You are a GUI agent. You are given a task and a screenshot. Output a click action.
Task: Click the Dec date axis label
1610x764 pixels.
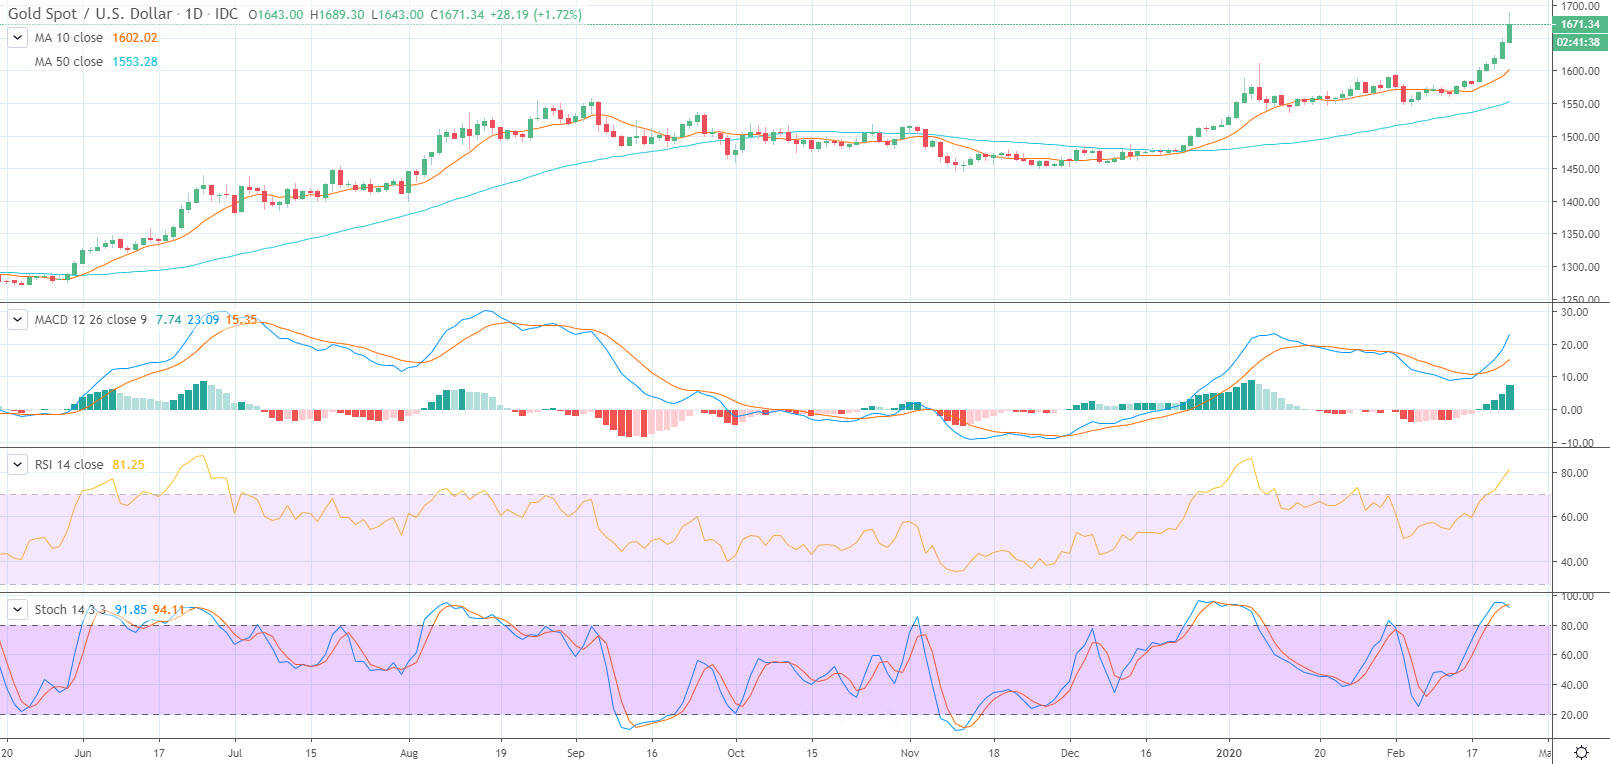1070,753
